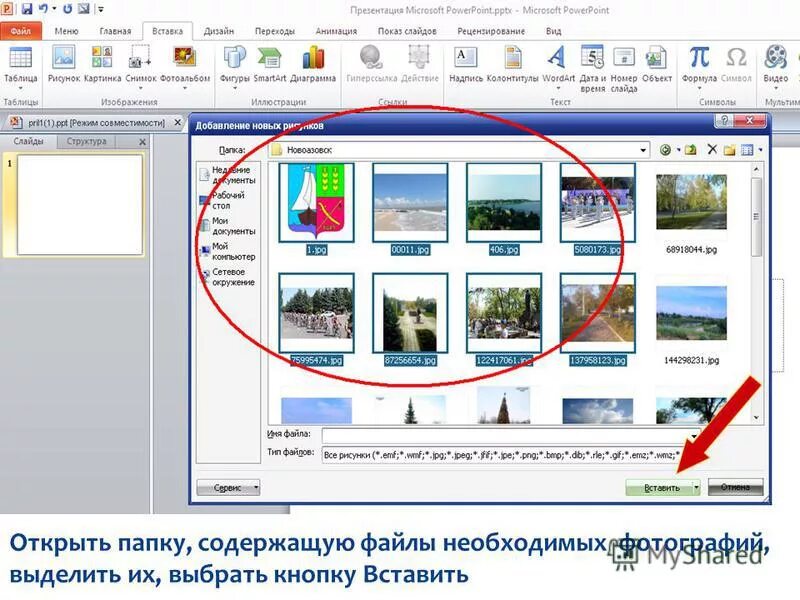The width and height of the screenshot is (800, 600).
Task: Open Колонтитулы header and footer
Action: pos(513,64)
